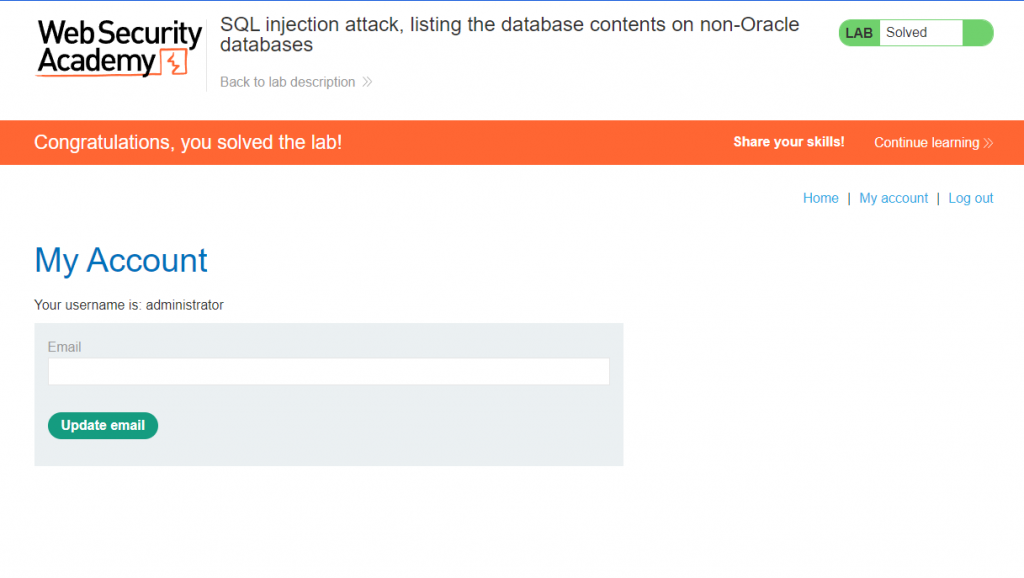
Task: Select Log out in the navigation
Action: click(970, 198)
